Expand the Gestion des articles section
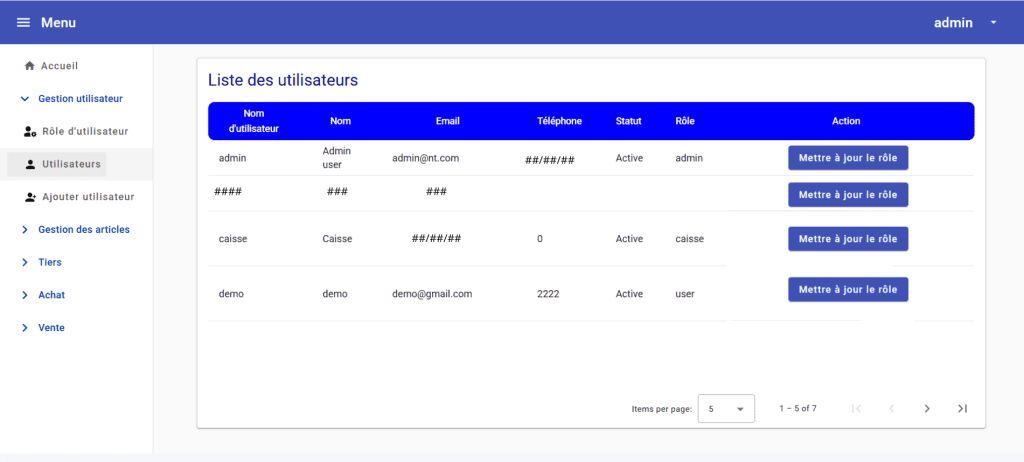 point(25,230)
